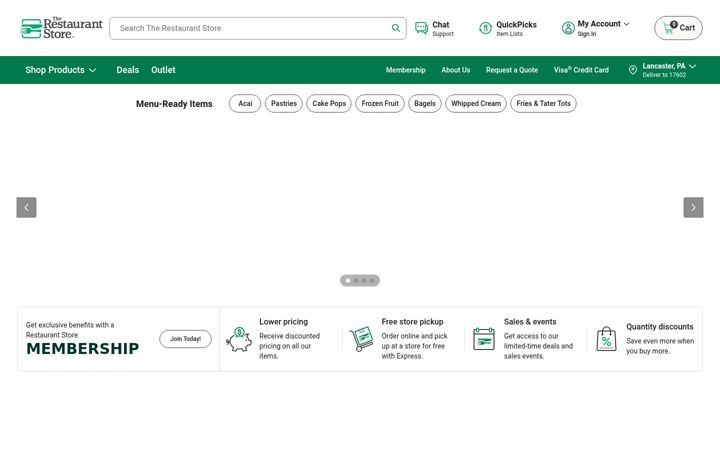Screen dimensions: 720x450
Task: Click the Join Today! button
Action: coord(186,339)
